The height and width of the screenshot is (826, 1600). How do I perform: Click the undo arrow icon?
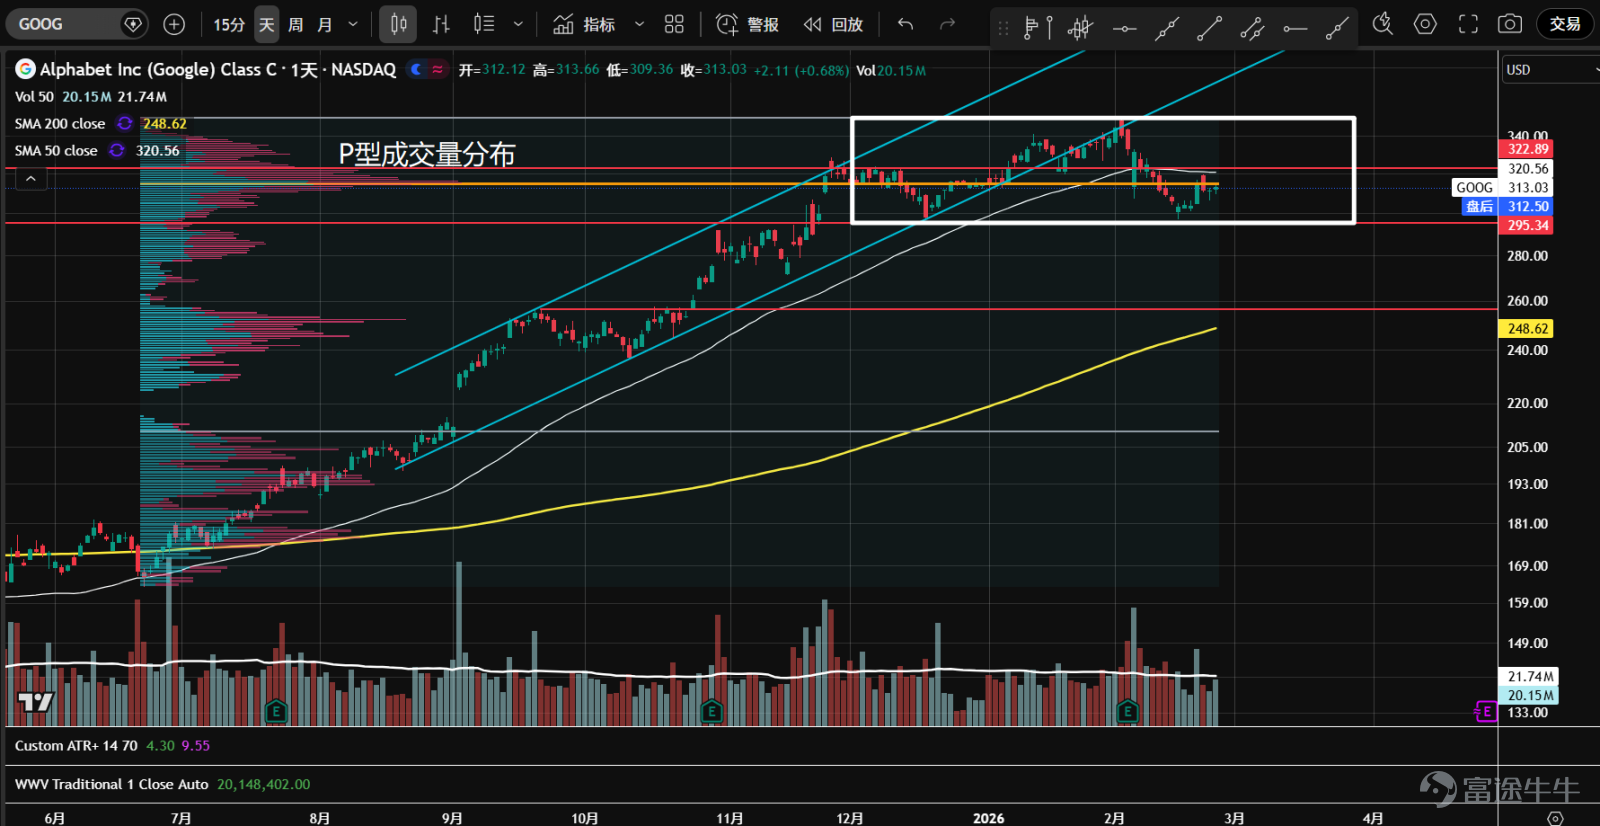click(905, 24)
